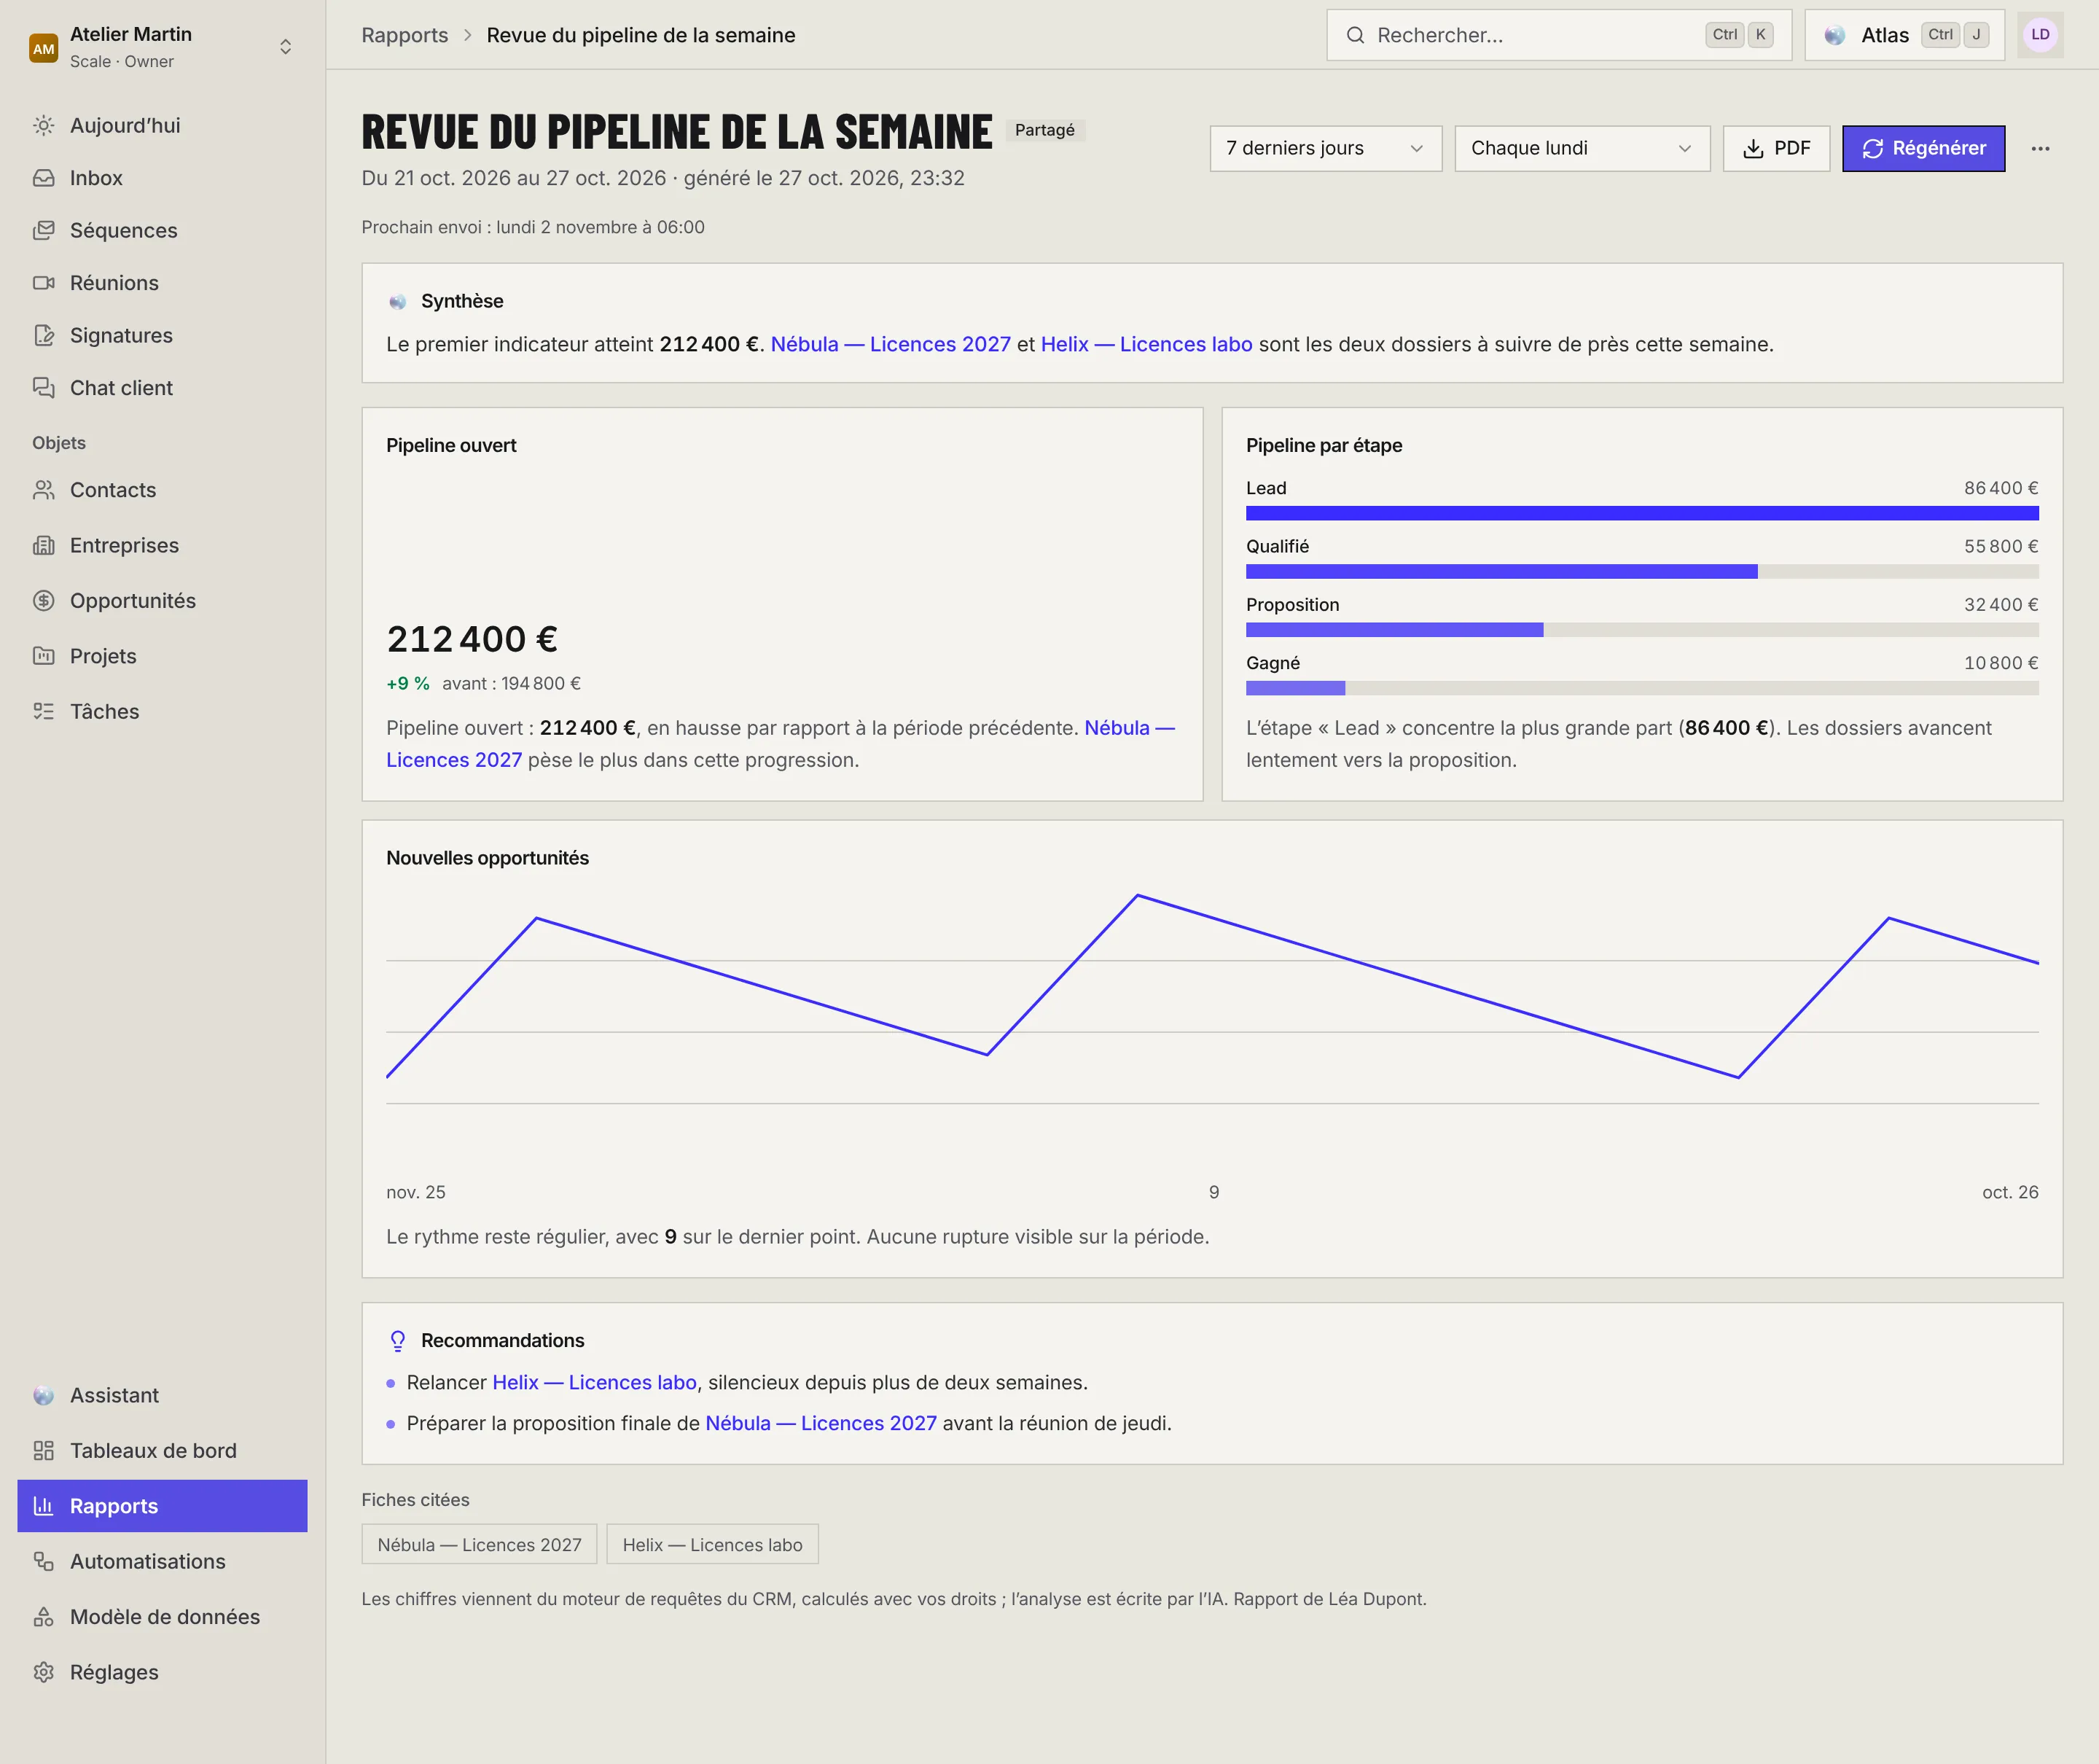The width and height of the screenshot is (2099, 1764).
Task: Click the Prochain envoi schedule text
Action: [x=533, y=227]
